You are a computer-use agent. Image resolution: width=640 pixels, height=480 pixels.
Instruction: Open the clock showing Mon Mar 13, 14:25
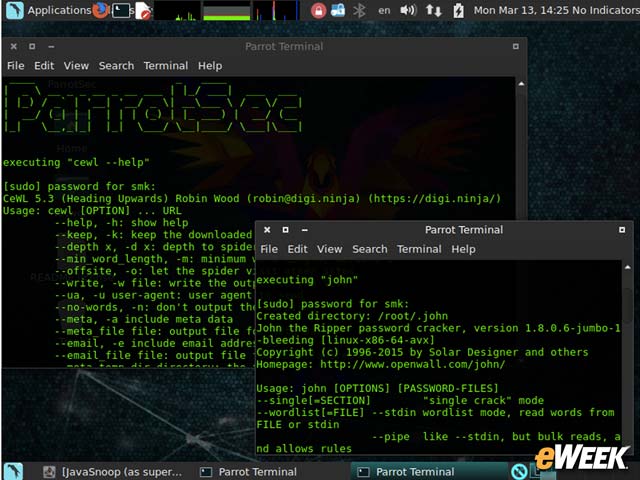pyautogui.click(x=522, y=10)
